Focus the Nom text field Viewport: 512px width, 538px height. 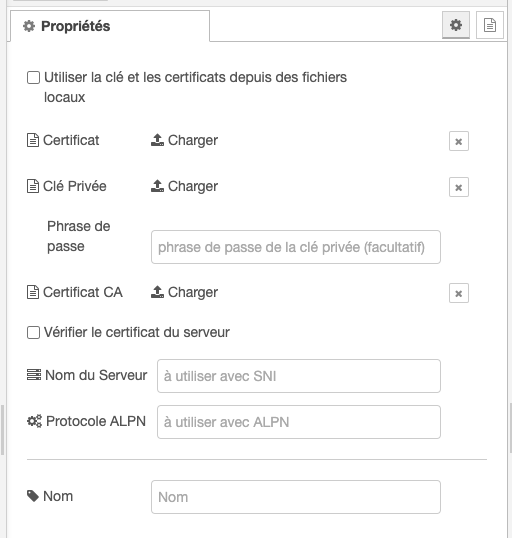tap(296, 497)
